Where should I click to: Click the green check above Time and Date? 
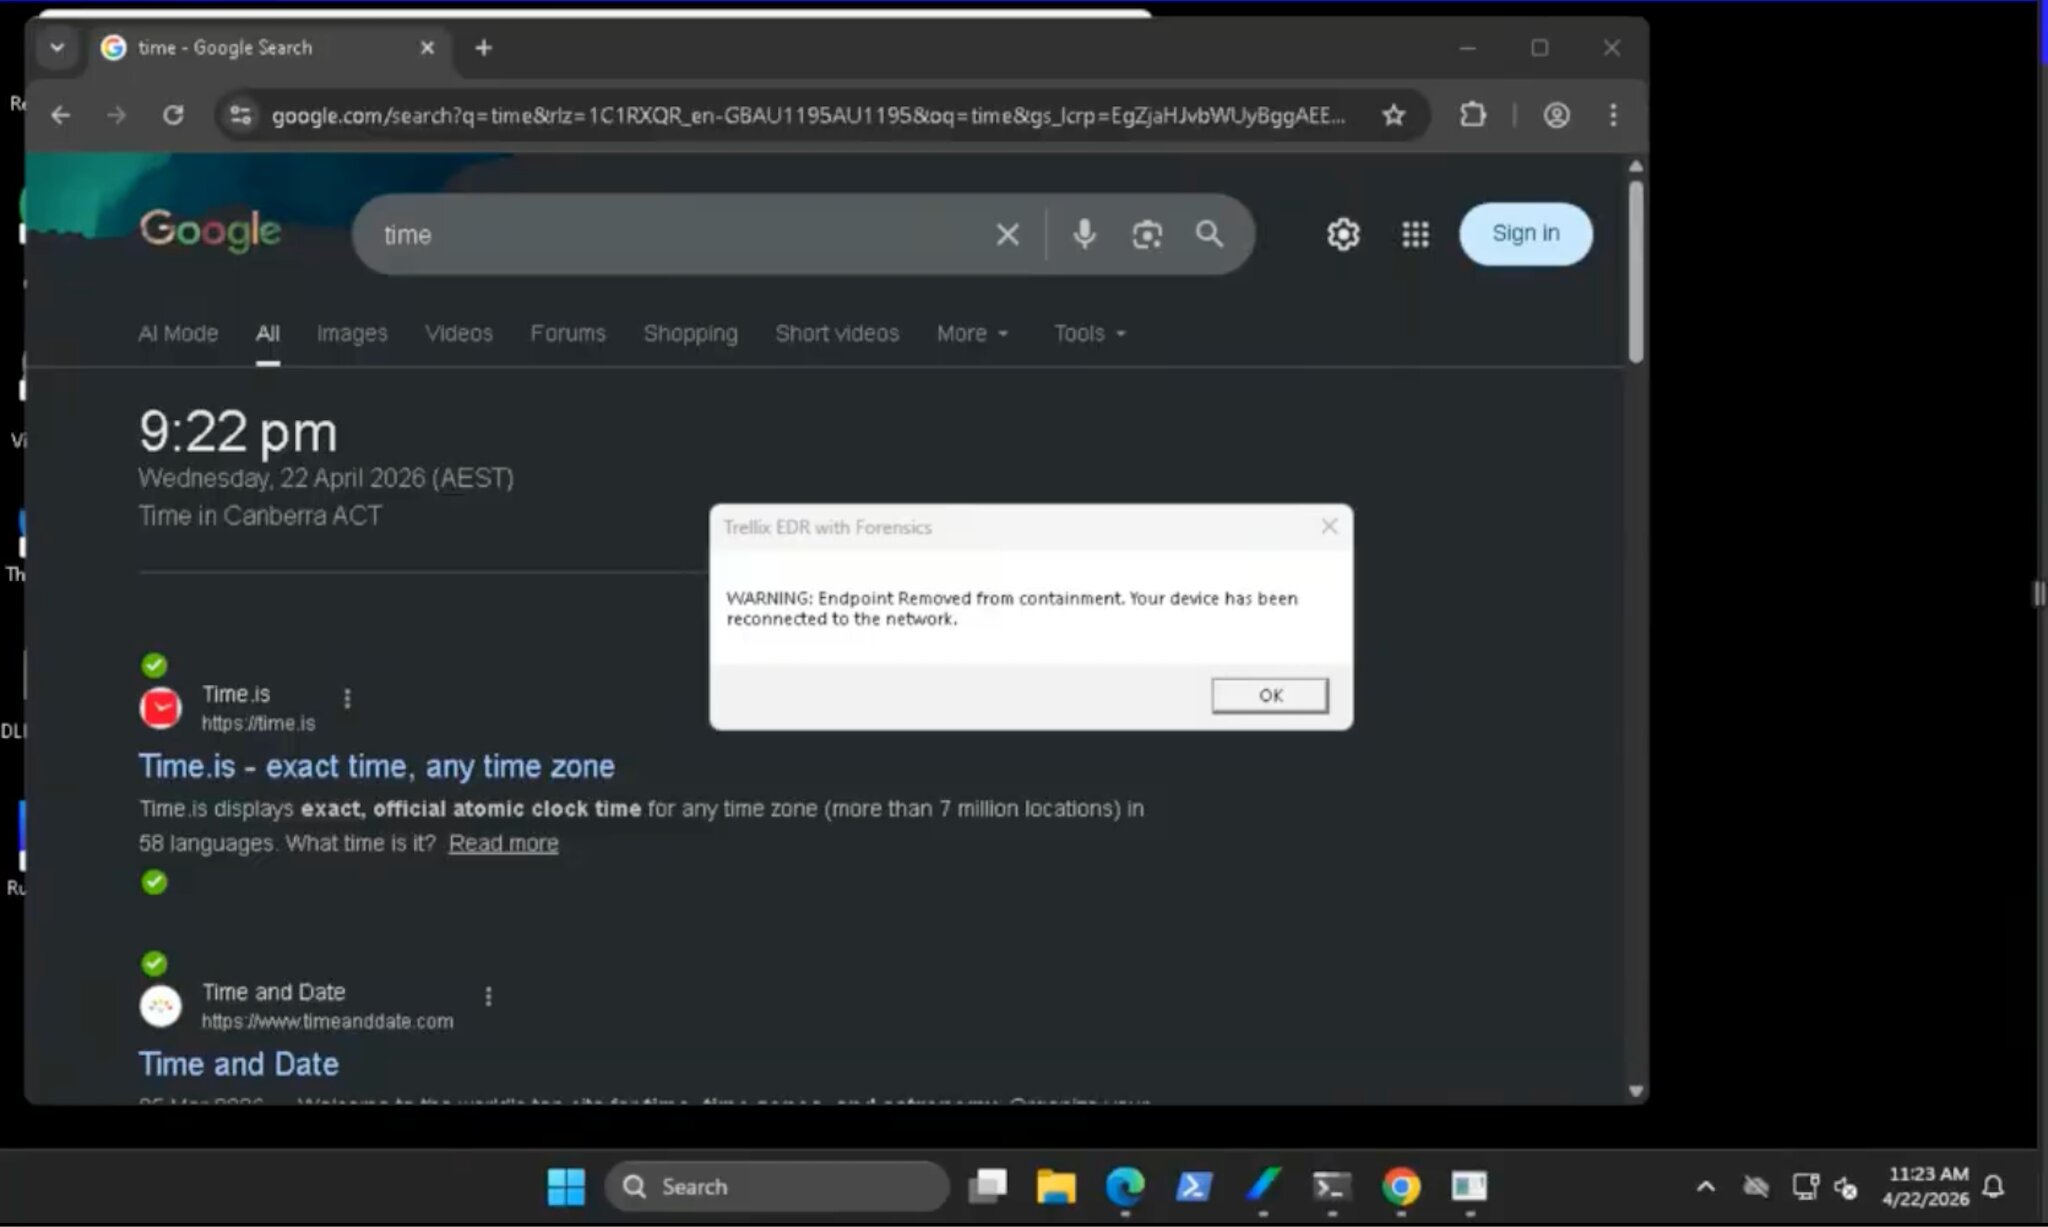154,963
